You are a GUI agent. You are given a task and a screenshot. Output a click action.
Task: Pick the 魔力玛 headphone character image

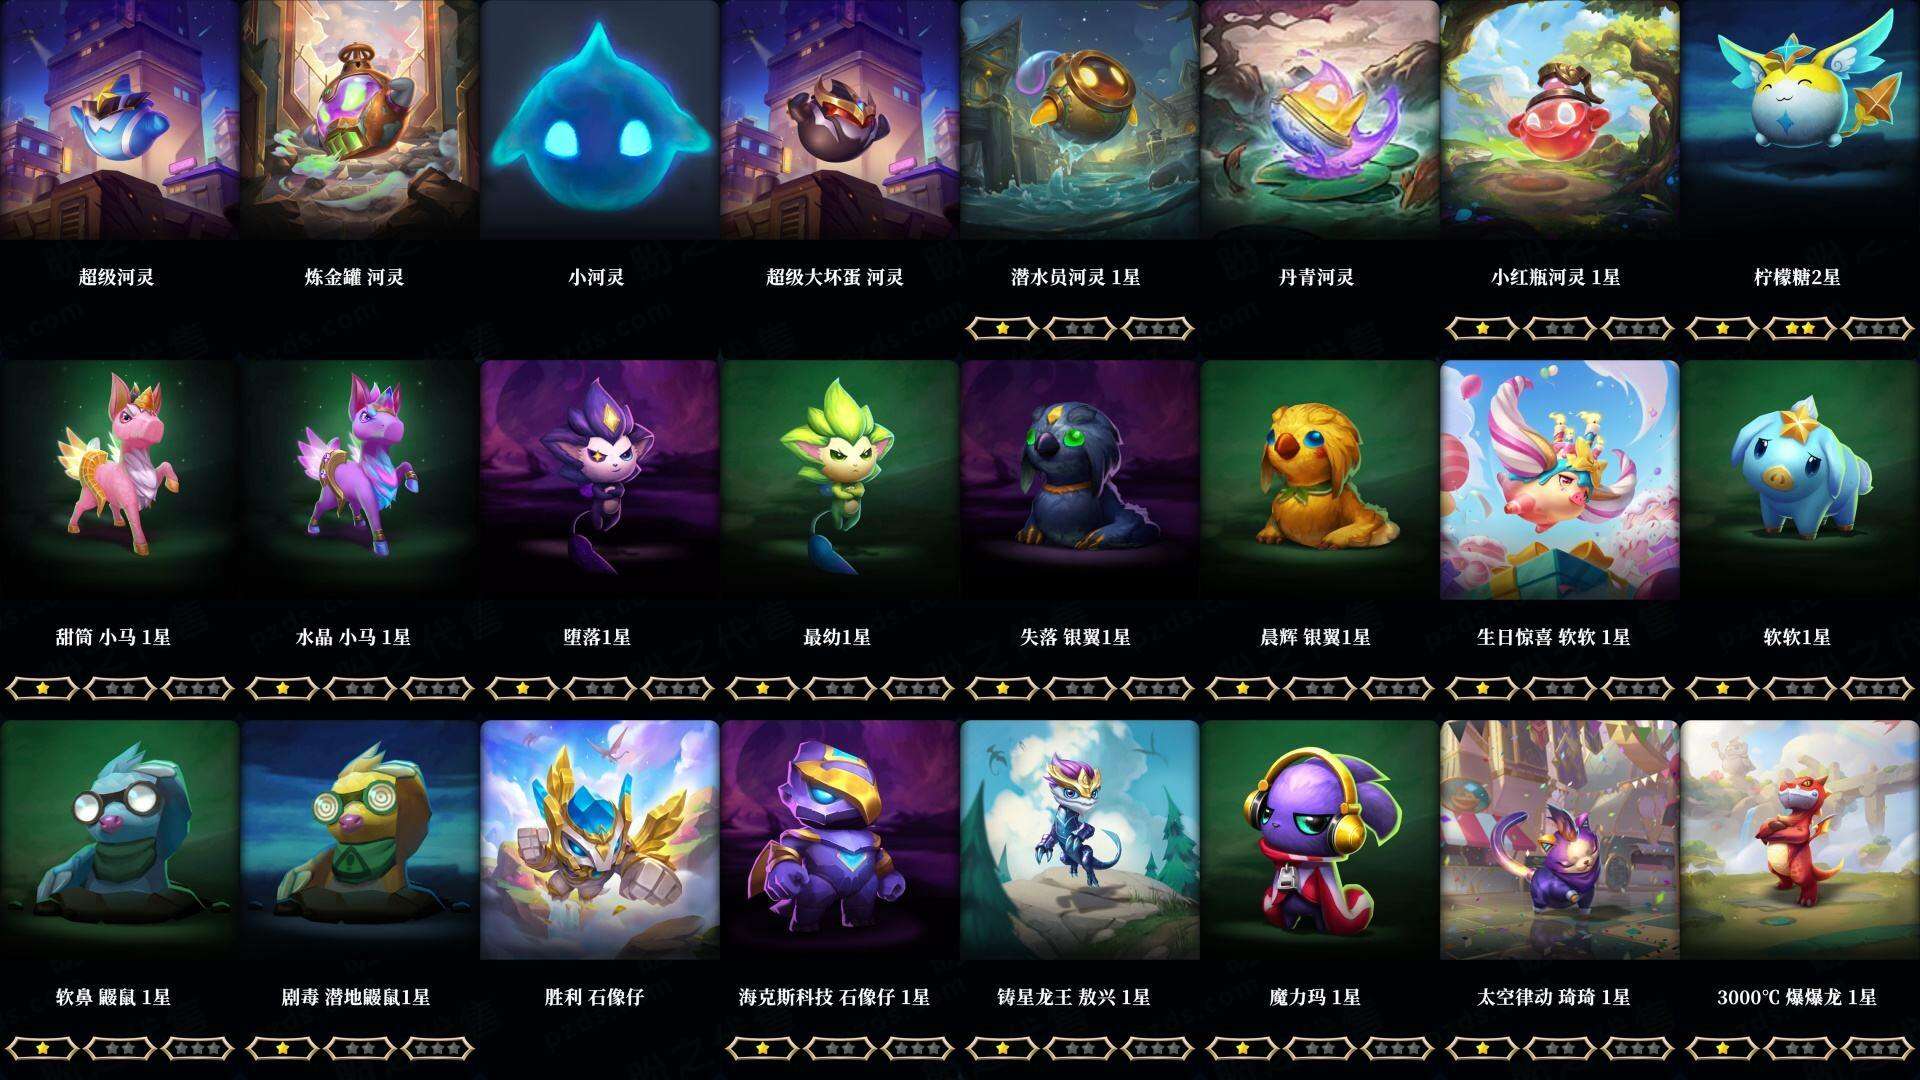point(1319,840)
